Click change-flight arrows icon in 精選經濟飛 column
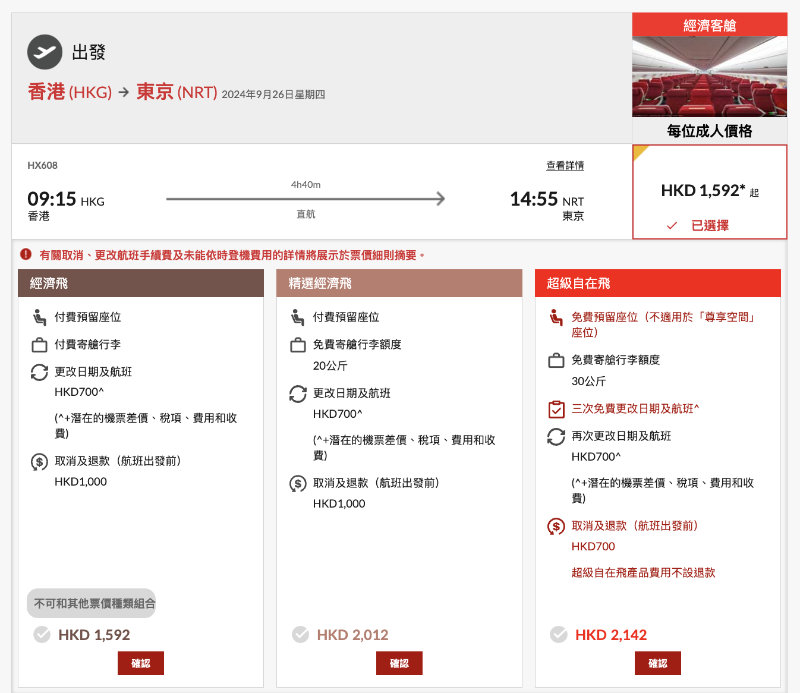Image resolution: width=800 pixels, height=693 pixels. point(297,394)
